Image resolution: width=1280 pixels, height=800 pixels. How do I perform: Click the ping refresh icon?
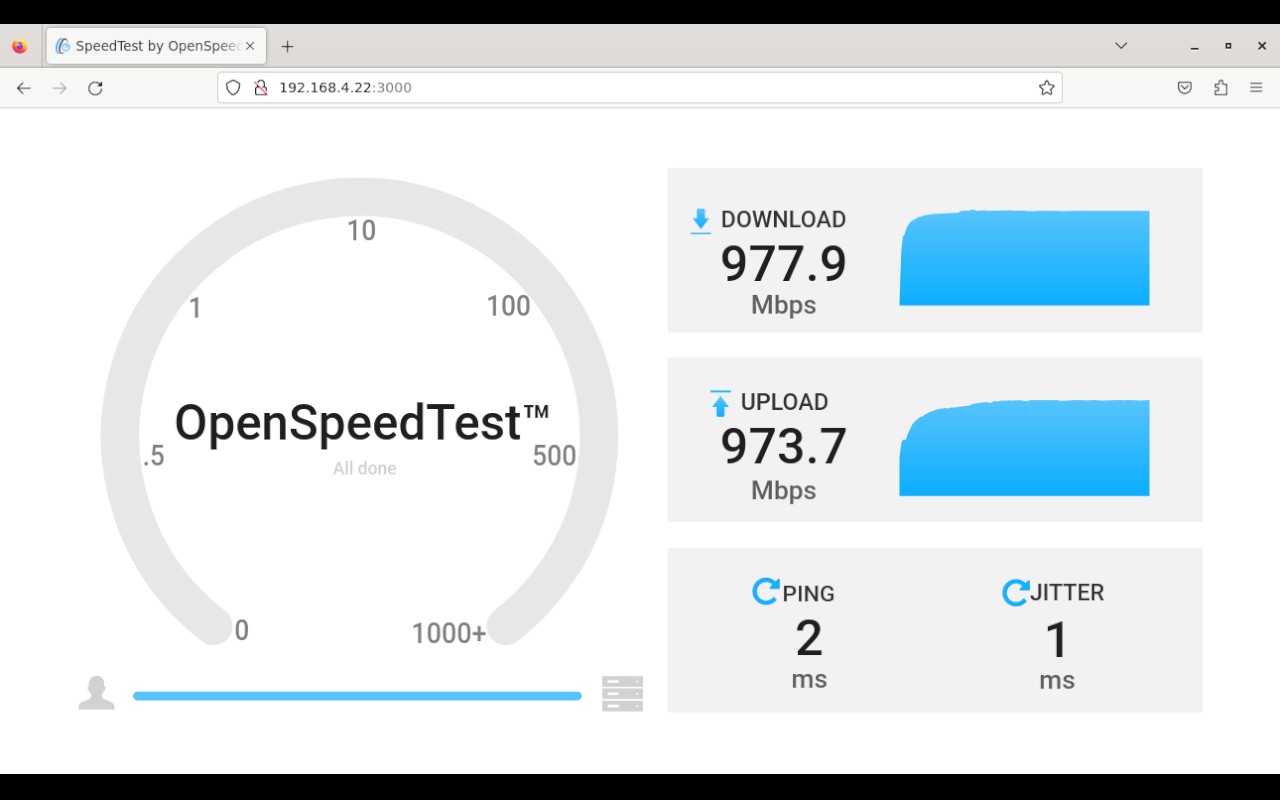click(765, 592)
